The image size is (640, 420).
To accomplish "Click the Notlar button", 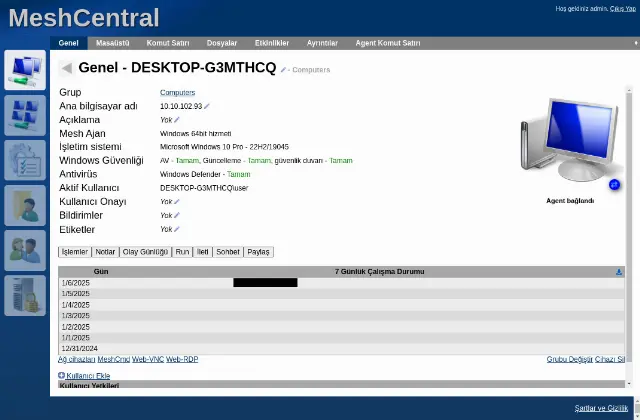I will 105,252.
